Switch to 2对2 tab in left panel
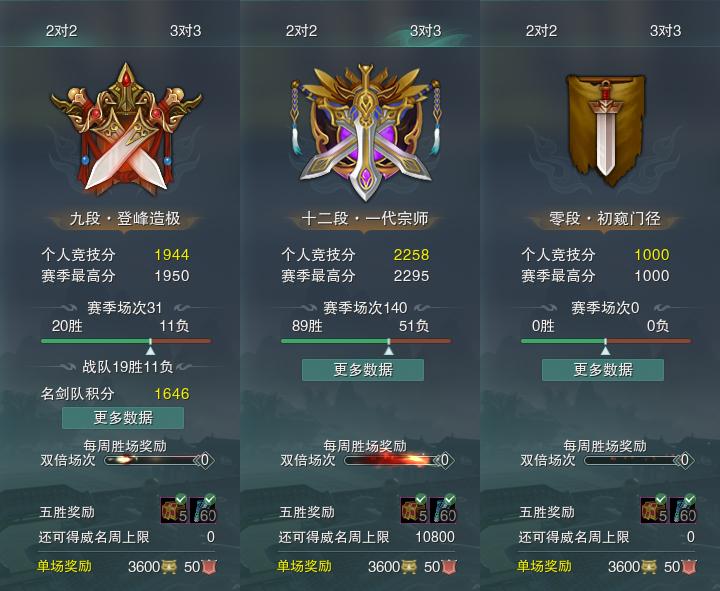720x591 pixels. tap(62, 31)
